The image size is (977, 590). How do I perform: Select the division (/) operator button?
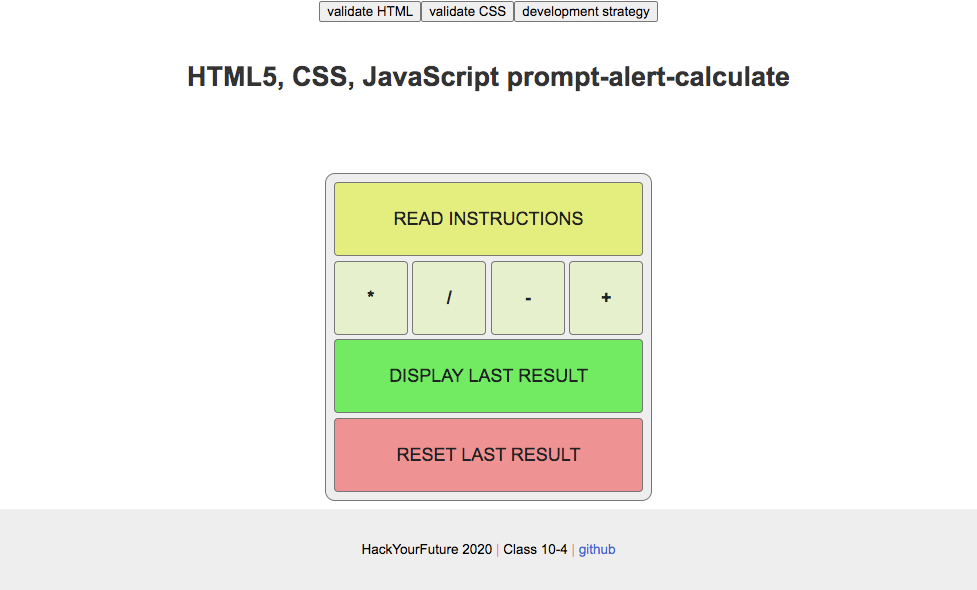[x=448, y=297]
